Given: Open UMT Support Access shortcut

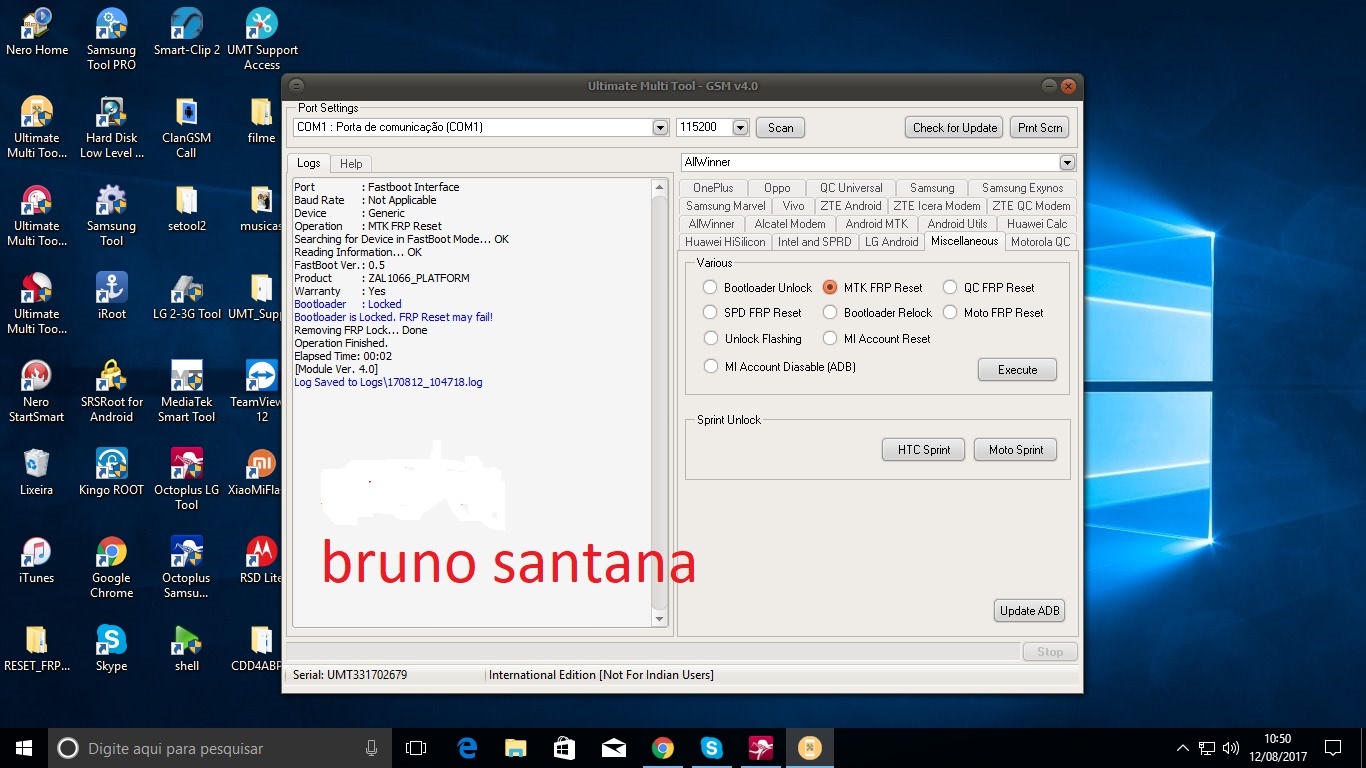Looking at the screenshot, I should [262, 39].
